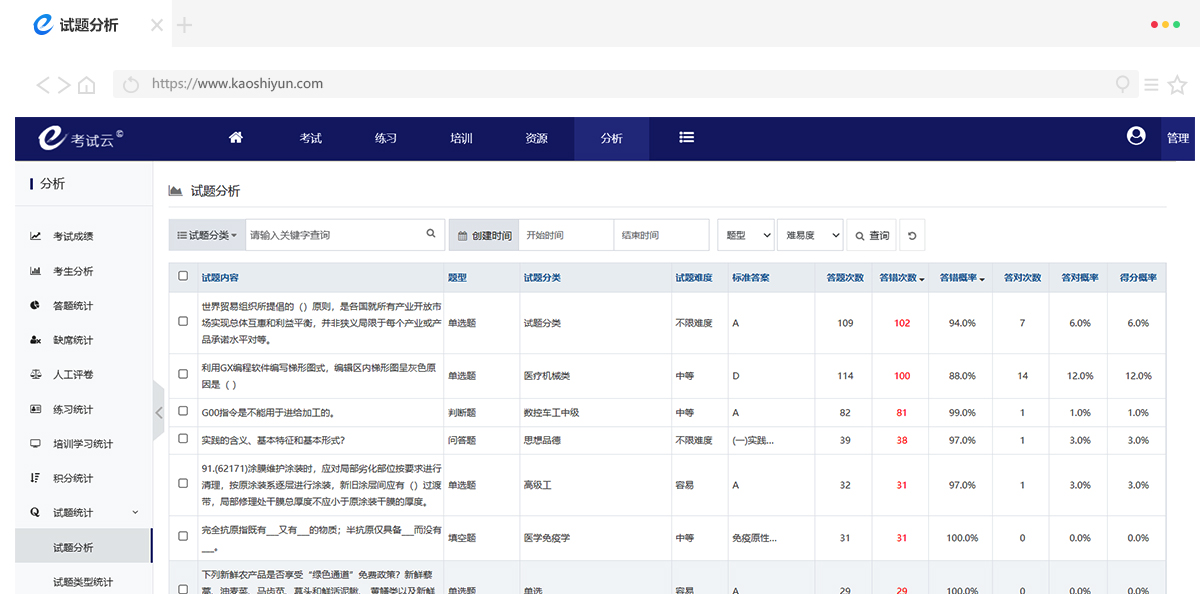Click the browser back arrow
The height and width of the screenshot is (594, 1200).
(x=43, y=85)
